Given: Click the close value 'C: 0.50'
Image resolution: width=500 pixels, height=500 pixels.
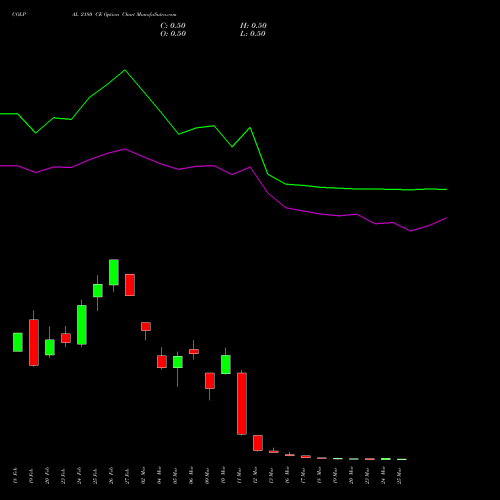Looking at the screenshot, I should tap(173, 26).
